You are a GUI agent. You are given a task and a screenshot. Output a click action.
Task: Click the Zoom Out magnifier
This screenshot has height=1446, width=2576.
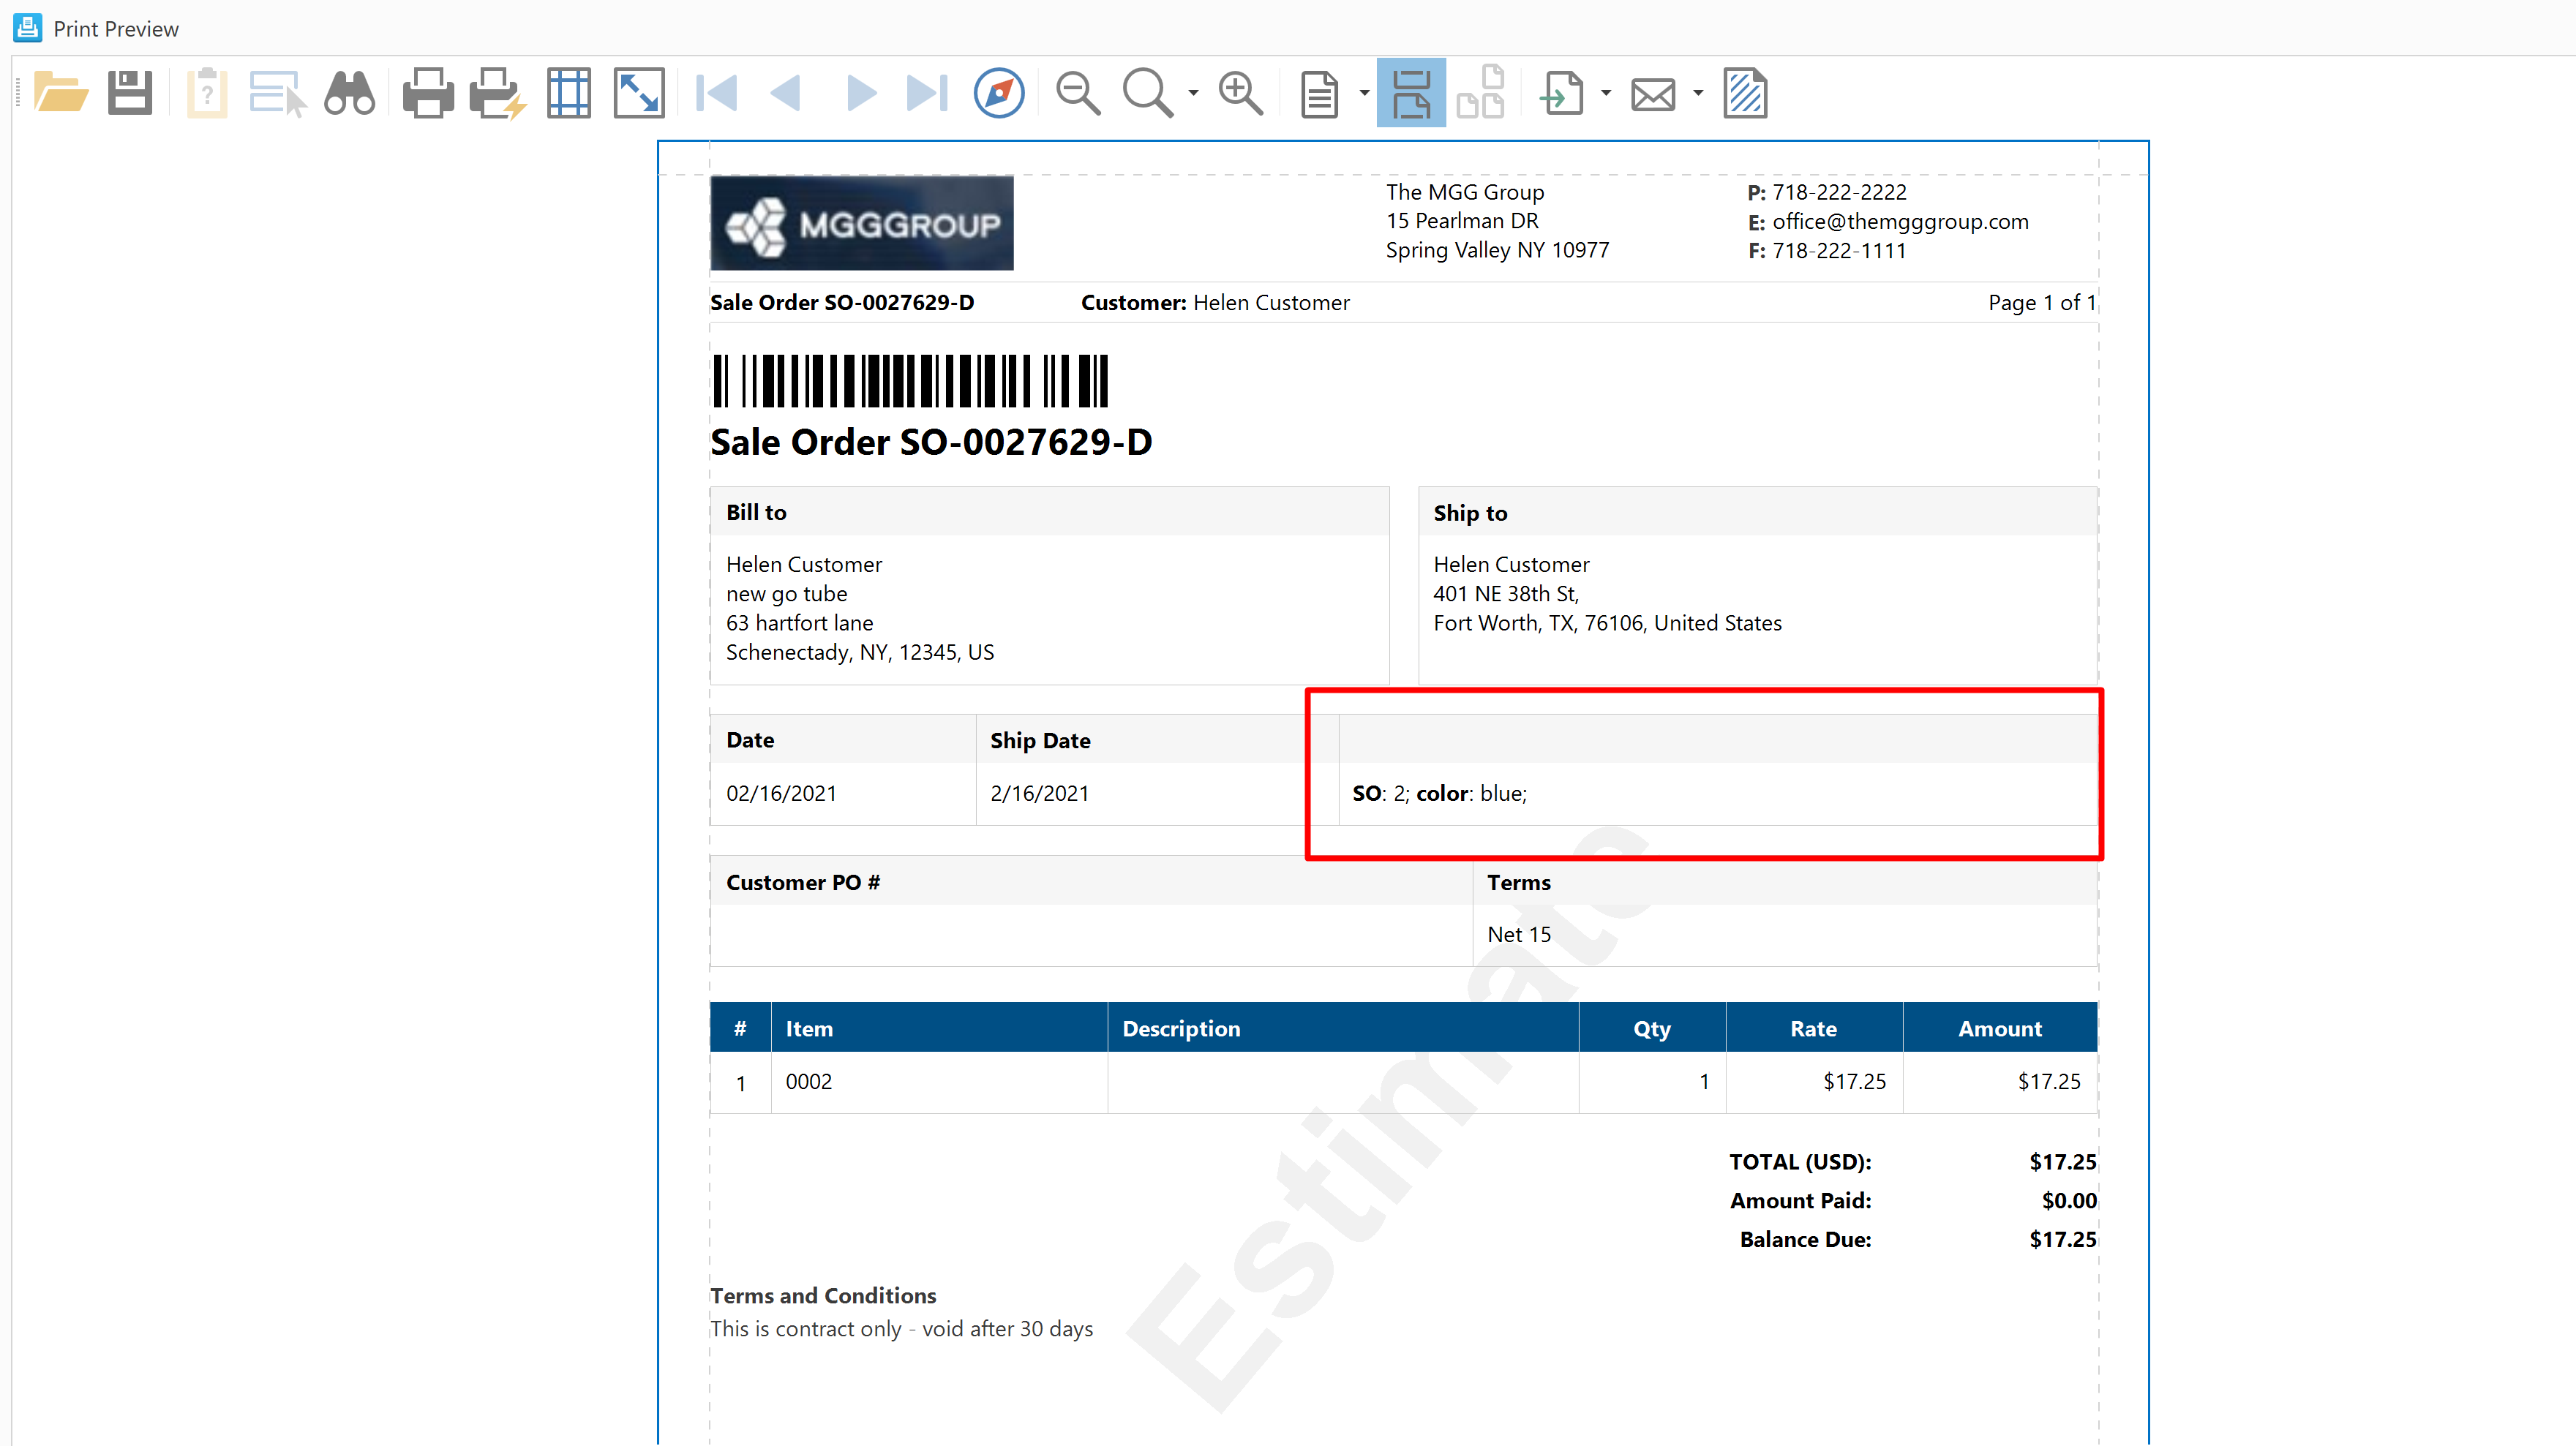coord(1078,94)
